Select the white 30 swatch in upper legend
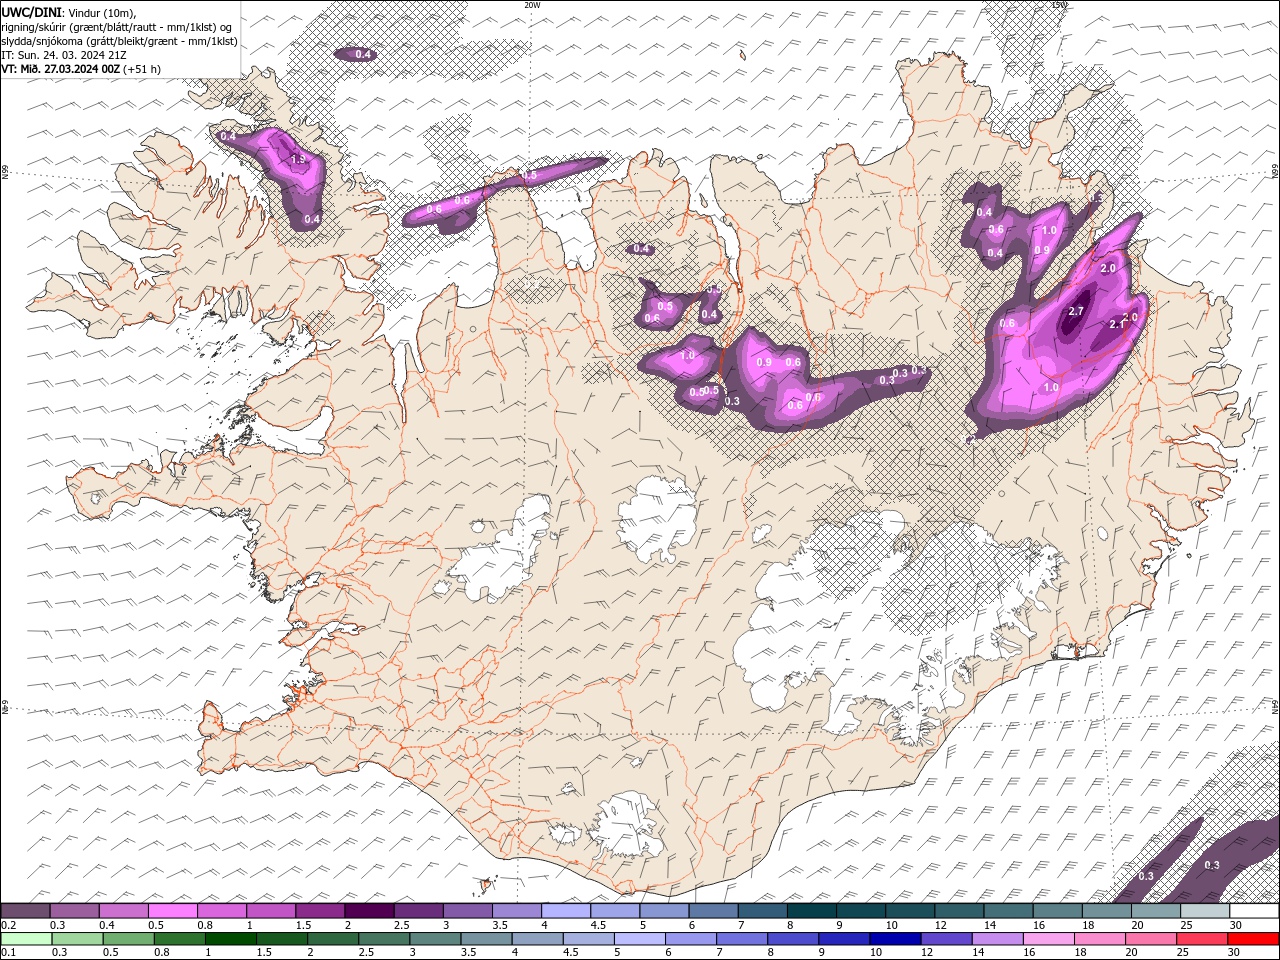 point(1254,911)
